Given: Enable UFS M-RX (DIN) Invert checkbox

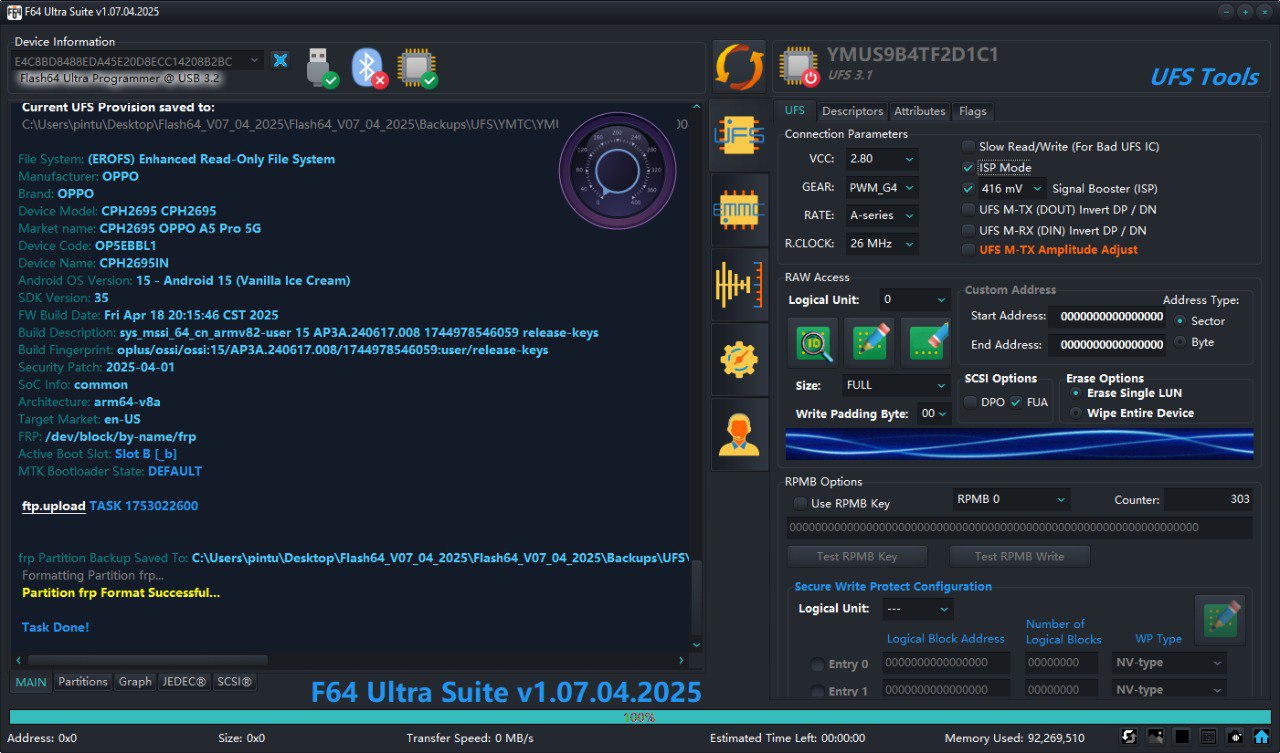Looking at the screenshot, I should point(968,230).
